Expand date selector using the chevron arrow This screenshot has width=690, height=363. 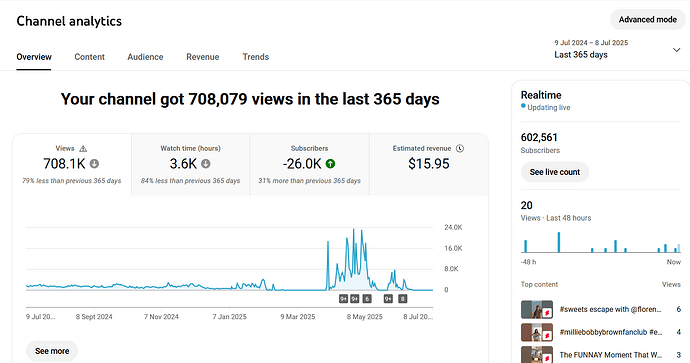(676, 50)
